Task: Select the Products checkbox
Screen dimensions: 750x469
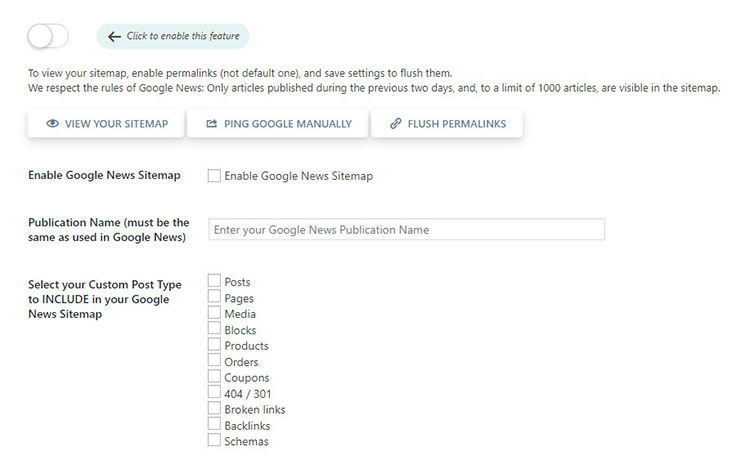Action: click(x=214, y=345)
